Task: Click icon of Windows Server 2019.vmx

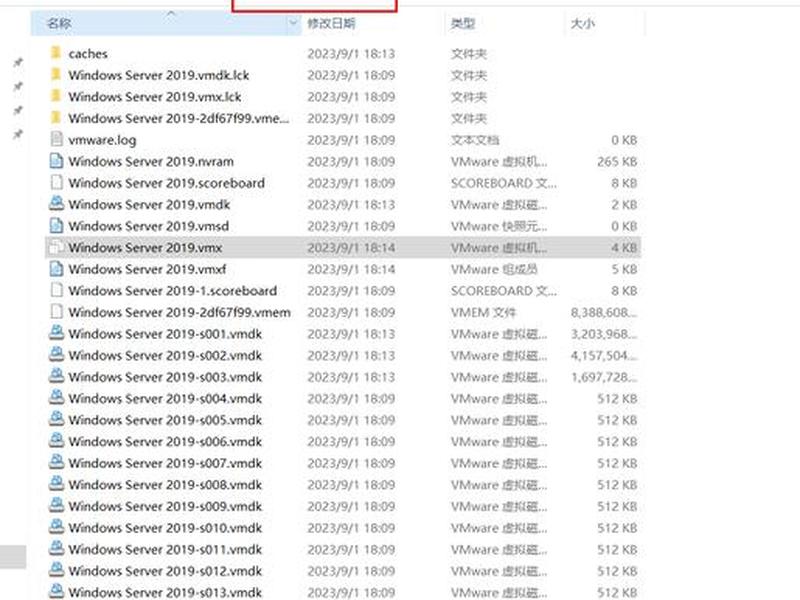Action: point(57,247)
